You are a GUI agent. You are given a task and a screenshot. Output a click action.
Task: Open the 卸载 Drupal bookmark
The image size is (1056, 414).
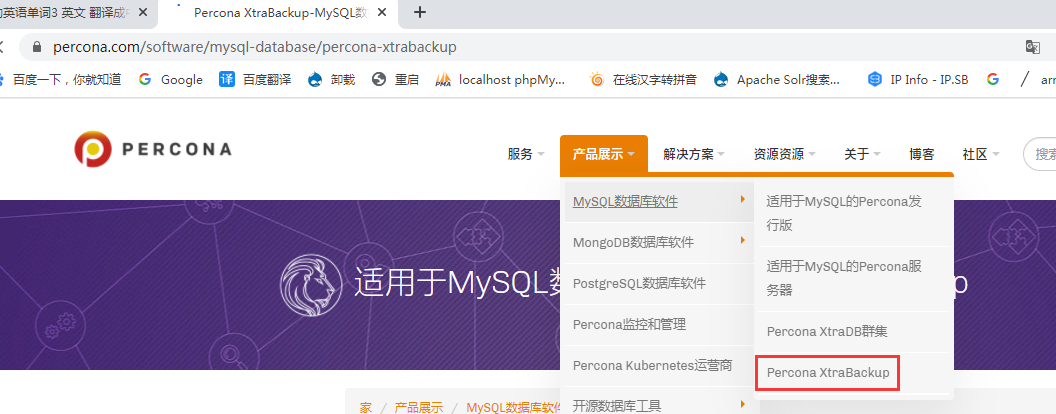[x=331, y=79]
